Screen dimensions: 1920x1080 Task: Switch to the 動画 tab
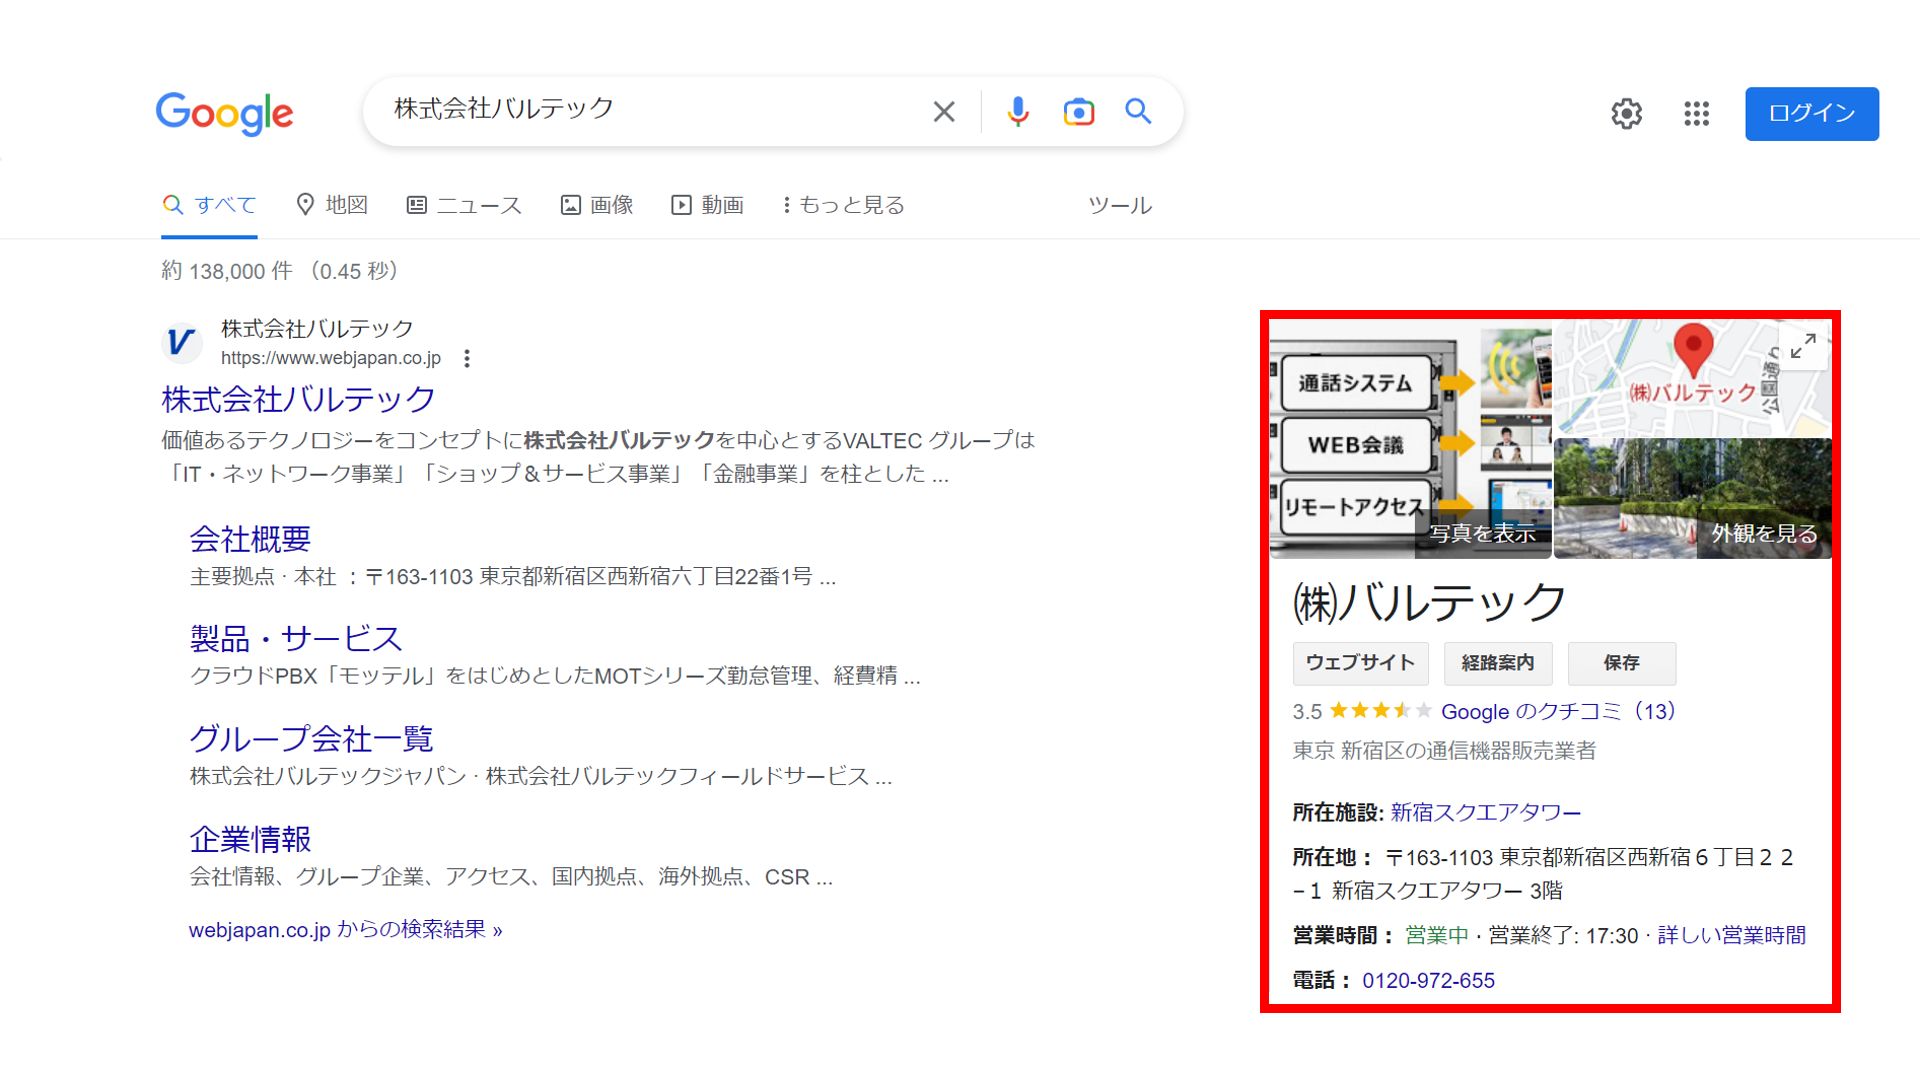pyautogui.click(x=707, y=205)
